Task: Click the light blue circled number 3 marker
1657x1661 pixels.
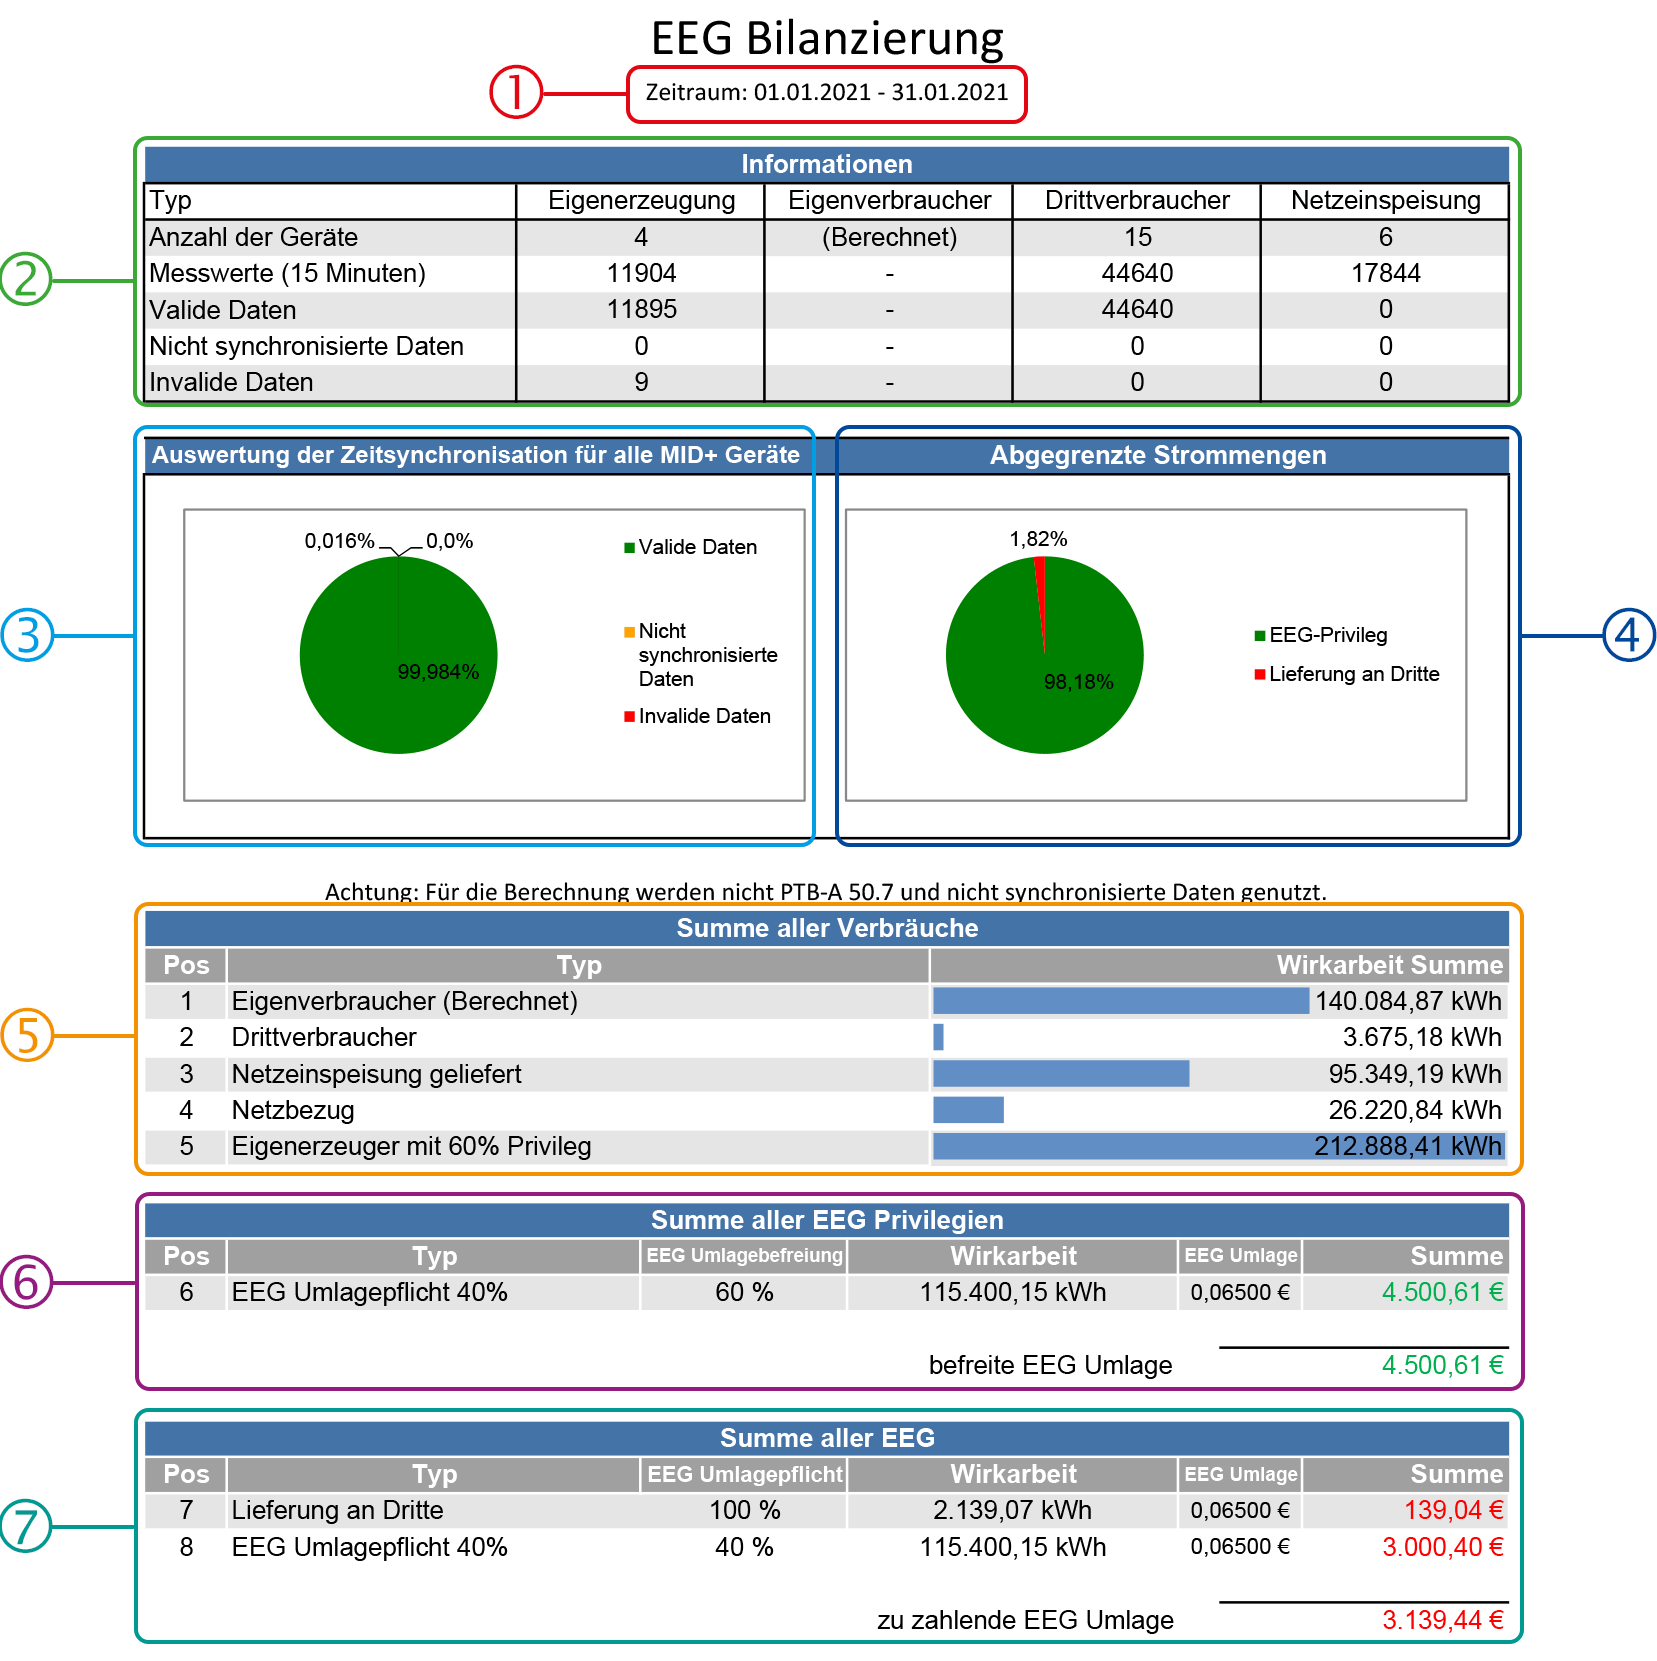Action: 27,635
